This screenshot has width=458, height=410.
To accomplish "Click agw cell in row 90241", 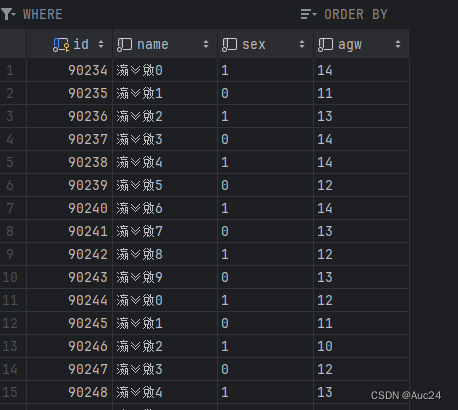I will (x=361, y=231).
